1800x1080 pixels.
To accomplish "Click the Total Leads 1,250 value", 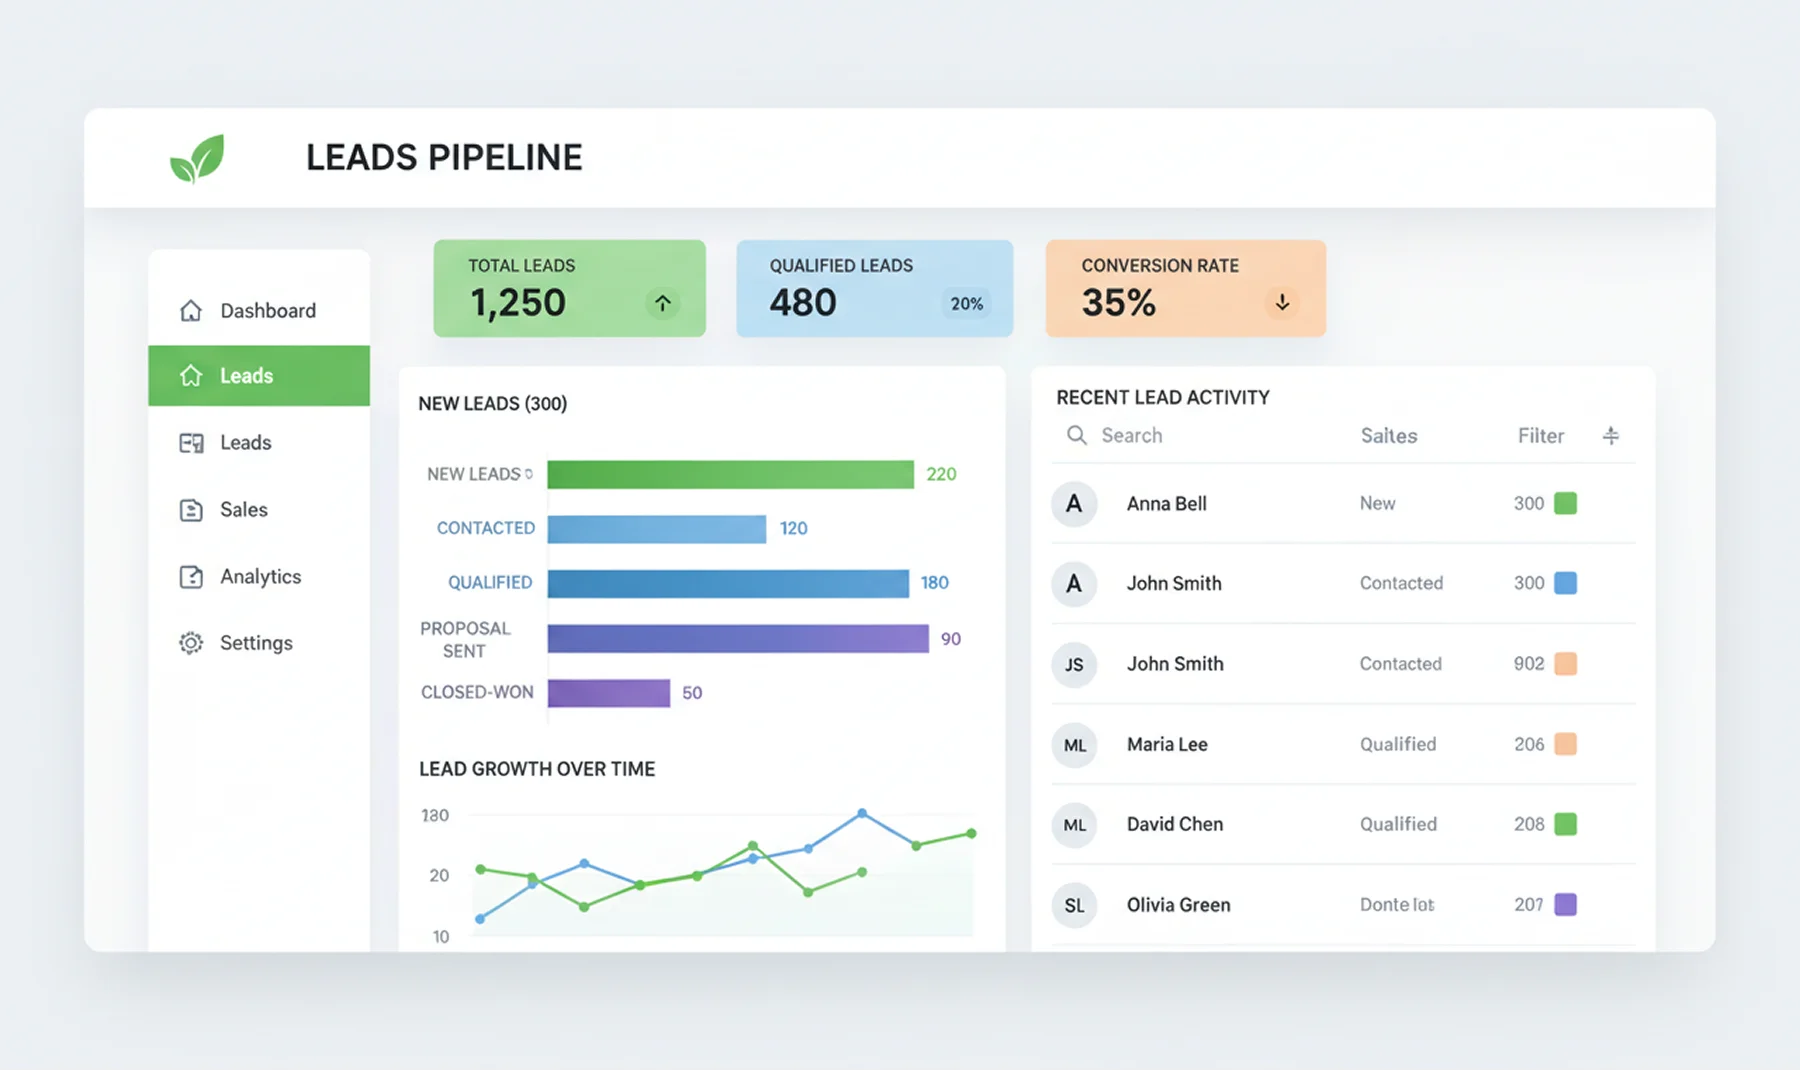I will (518, 303).
